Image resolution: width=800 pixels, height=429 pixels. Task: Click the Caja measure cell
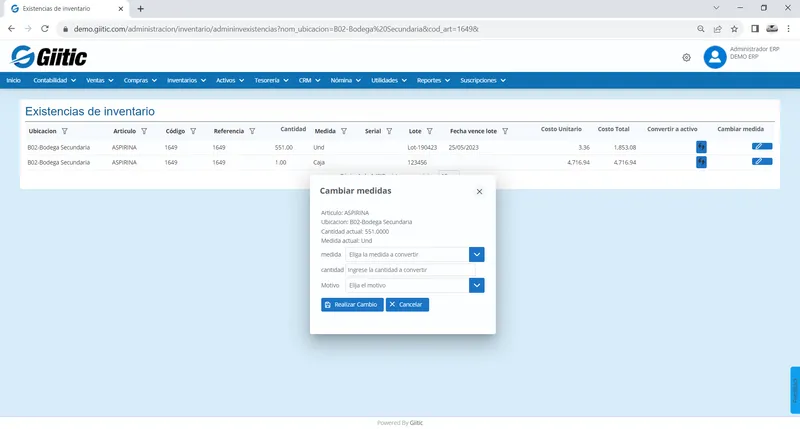point(319,162)
